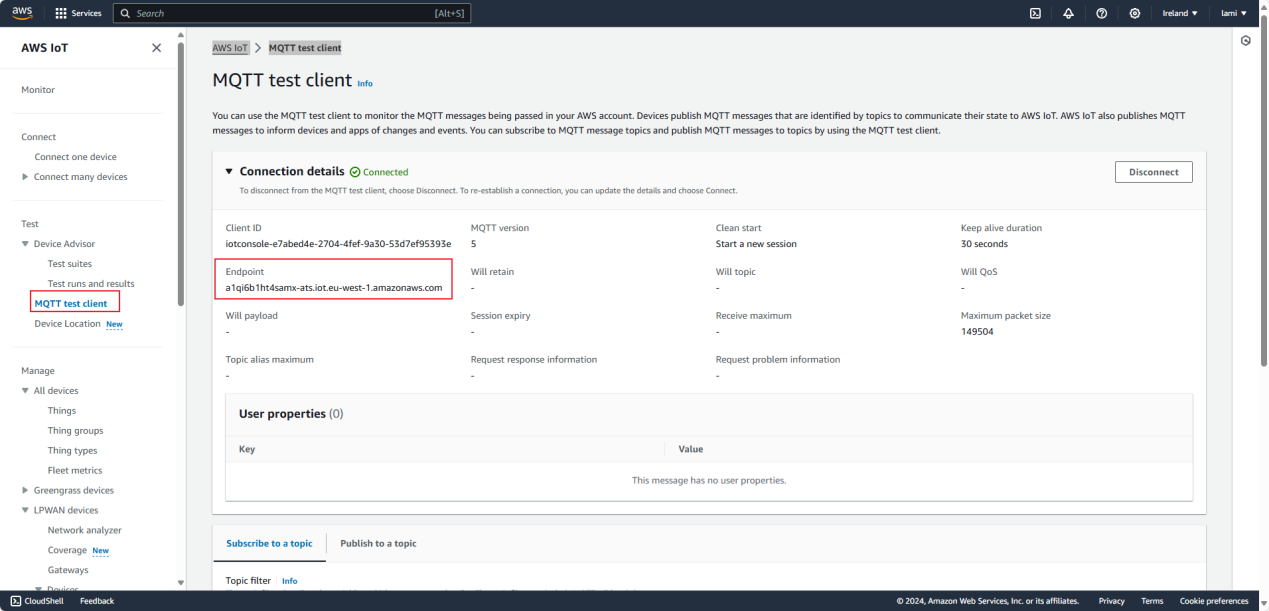The width and height of the screenshot is (1269, 611).
Task: Collapse the Connection details section
Action: pos(229,172)
